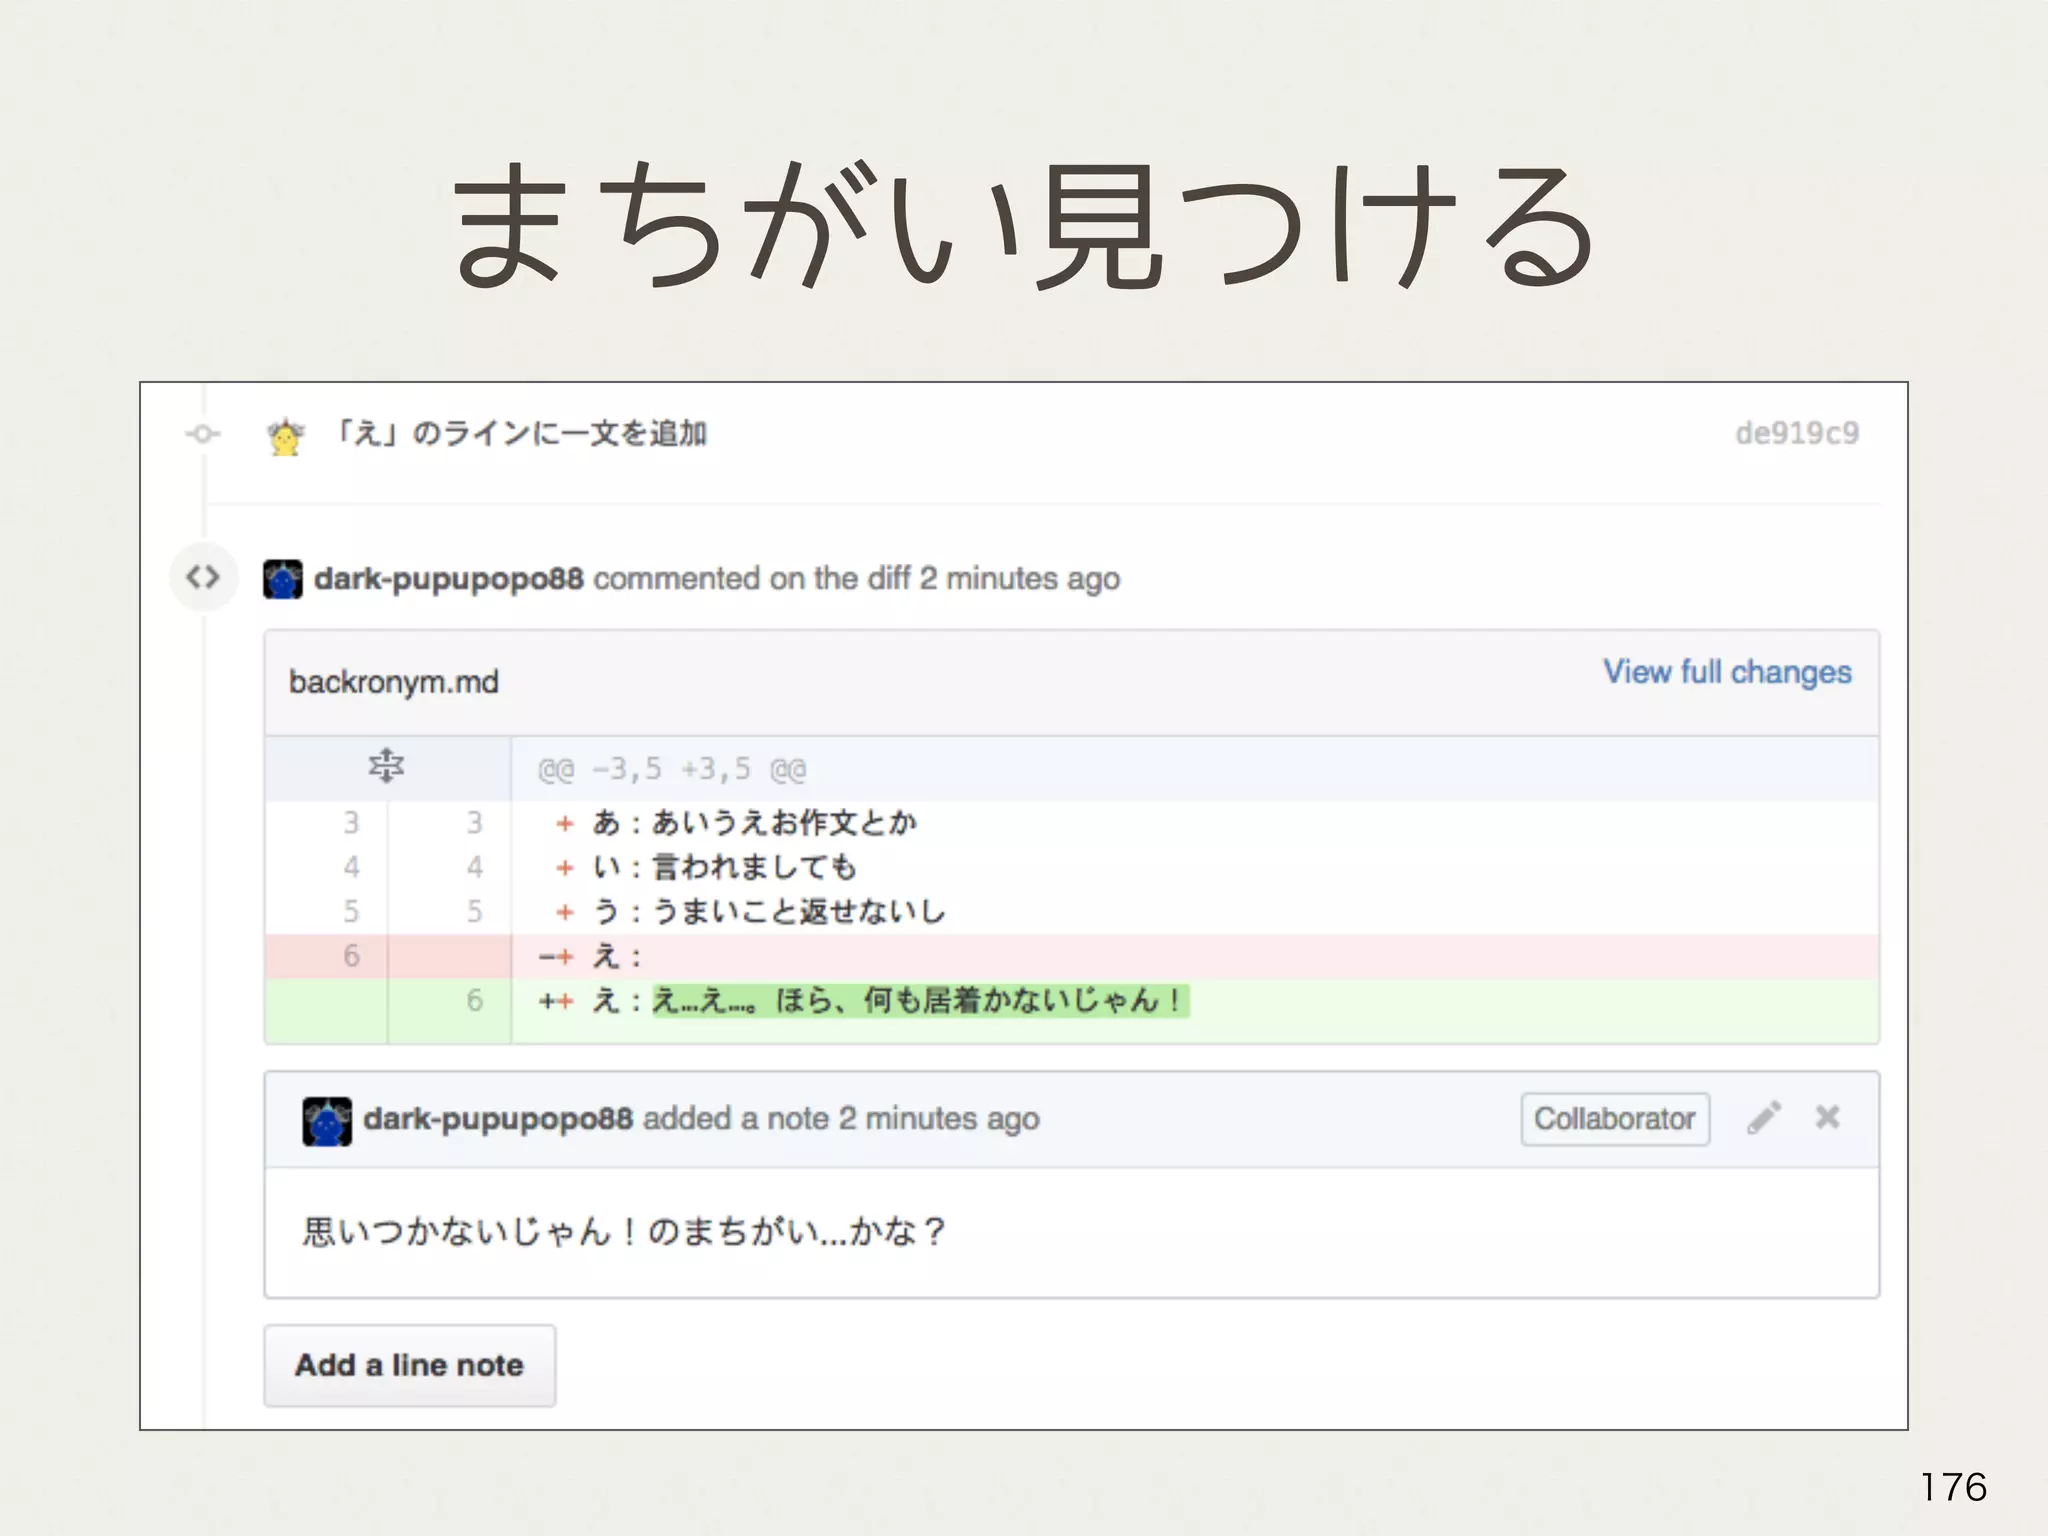Click dark-pupupopo88 username in note header

[x=497, y=1118]
